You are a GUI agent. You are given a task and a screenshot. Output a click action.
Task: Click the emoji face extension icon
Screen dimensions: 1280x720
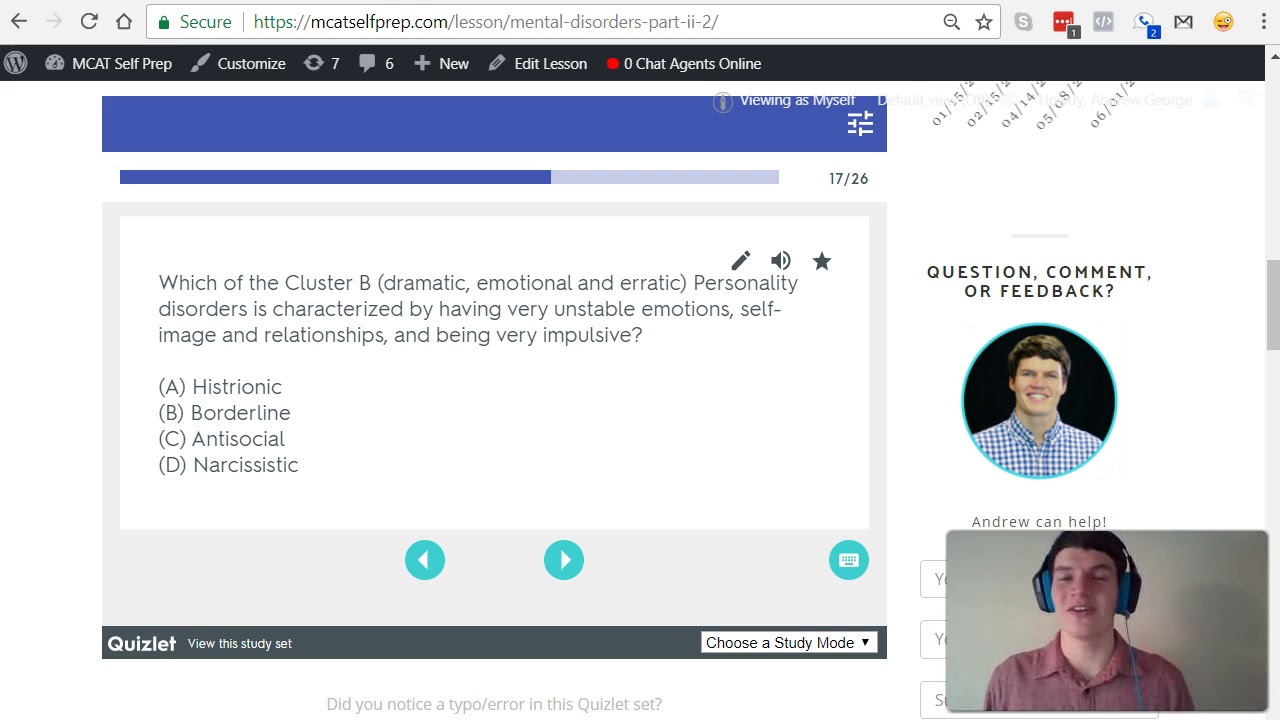(1223, 21)
